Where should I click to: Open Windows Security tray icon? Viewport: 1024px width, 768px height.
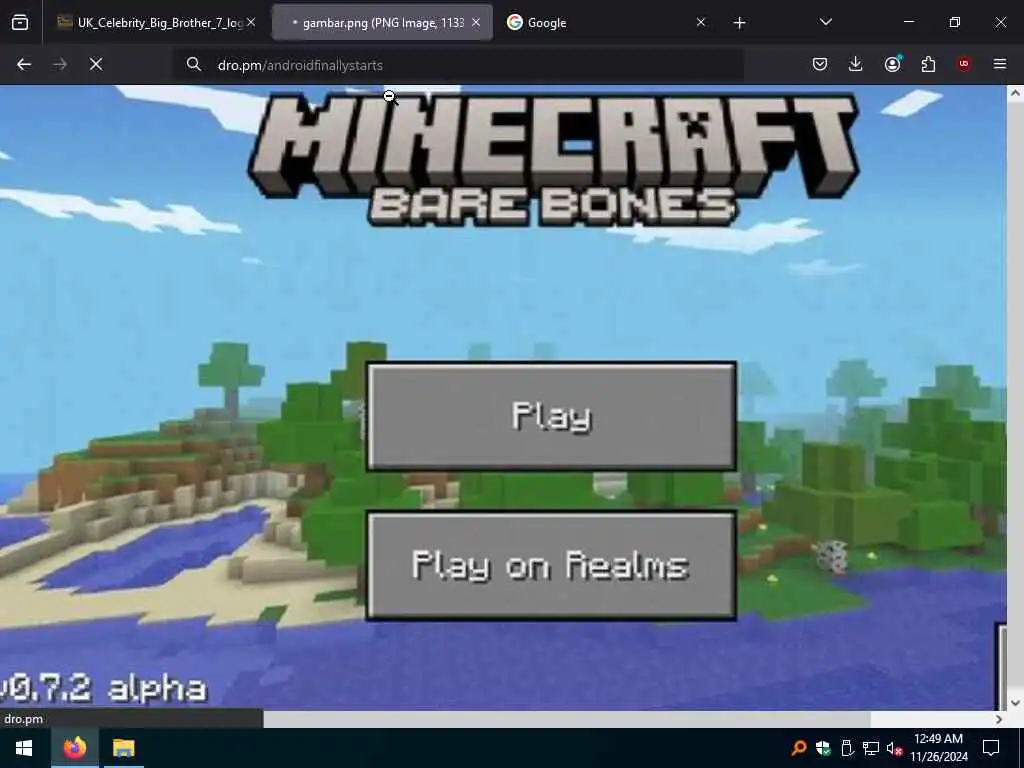point(823,748)
